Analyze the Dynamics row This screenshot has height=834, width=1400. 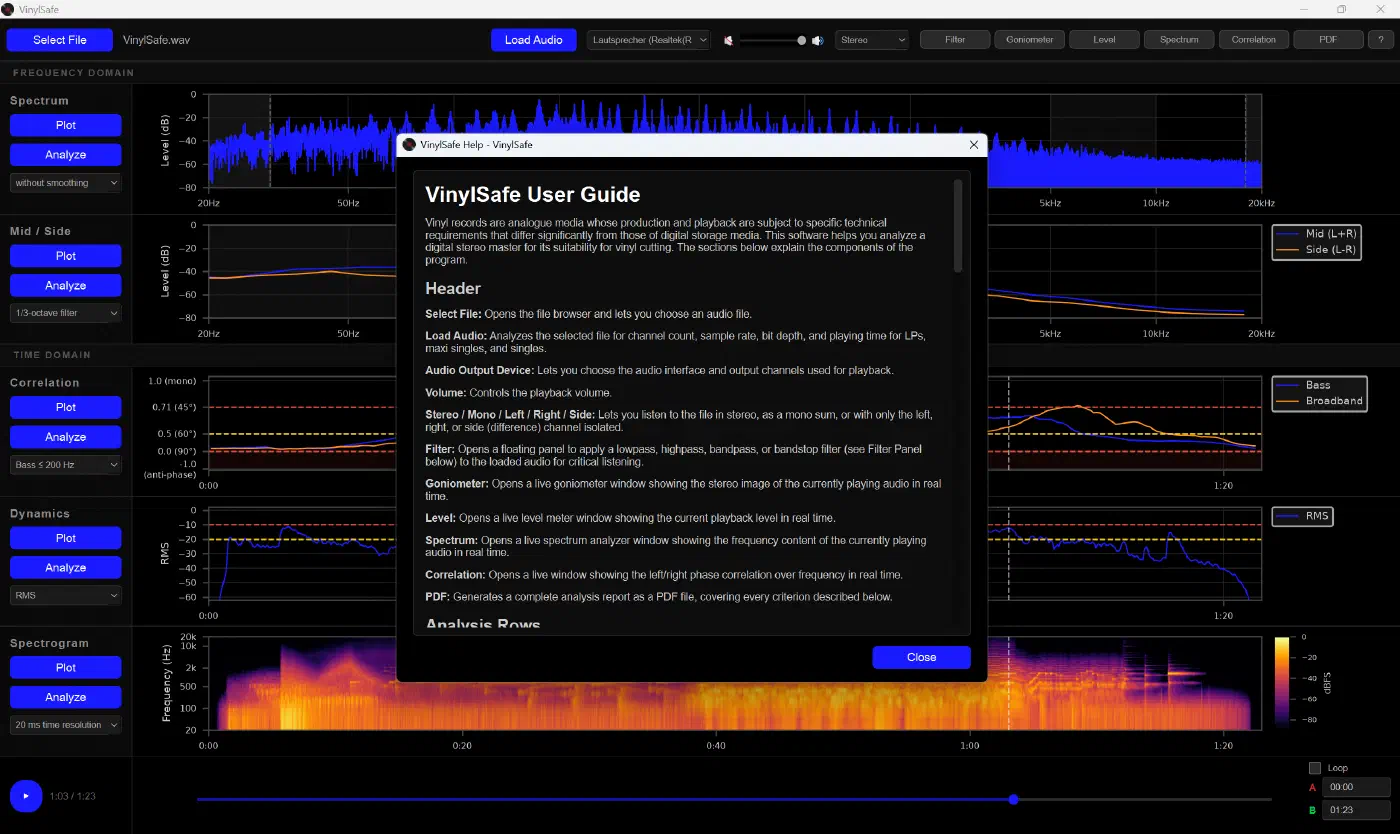tap(66, 567)
